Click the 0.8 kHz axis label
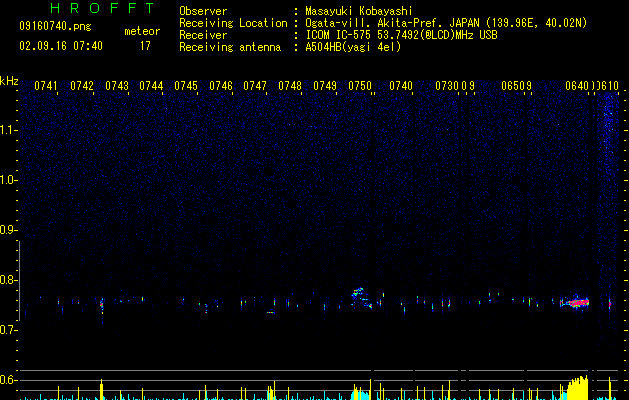 tap(9, 280)
